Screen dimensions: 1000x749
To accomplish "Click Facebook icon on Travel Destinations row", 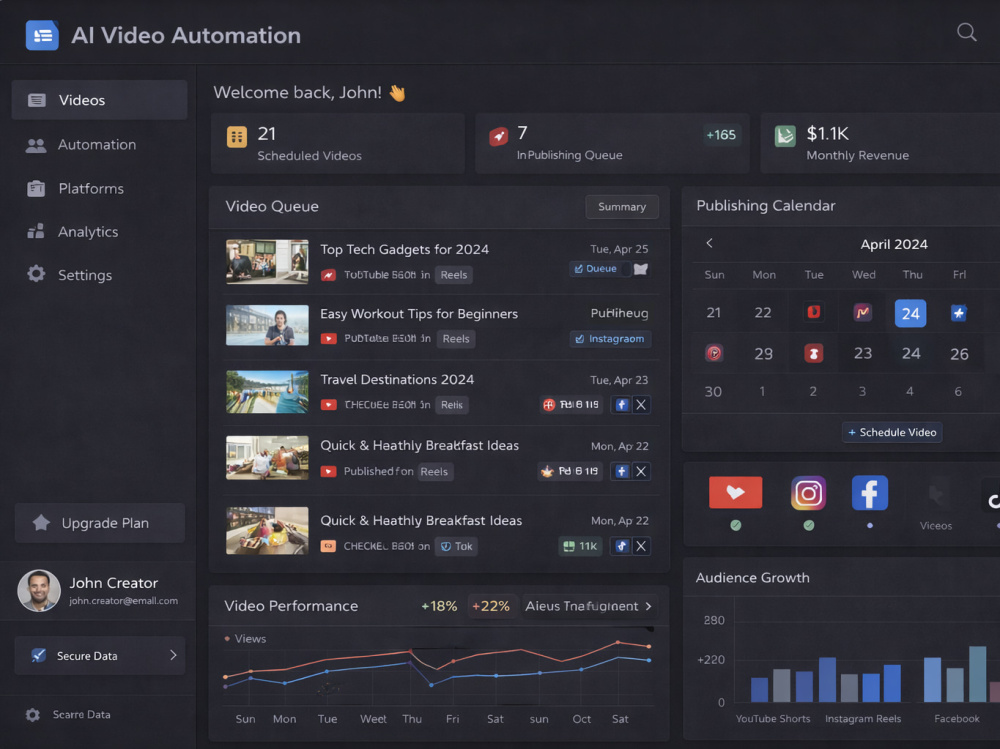I will [x=622, y=404].
